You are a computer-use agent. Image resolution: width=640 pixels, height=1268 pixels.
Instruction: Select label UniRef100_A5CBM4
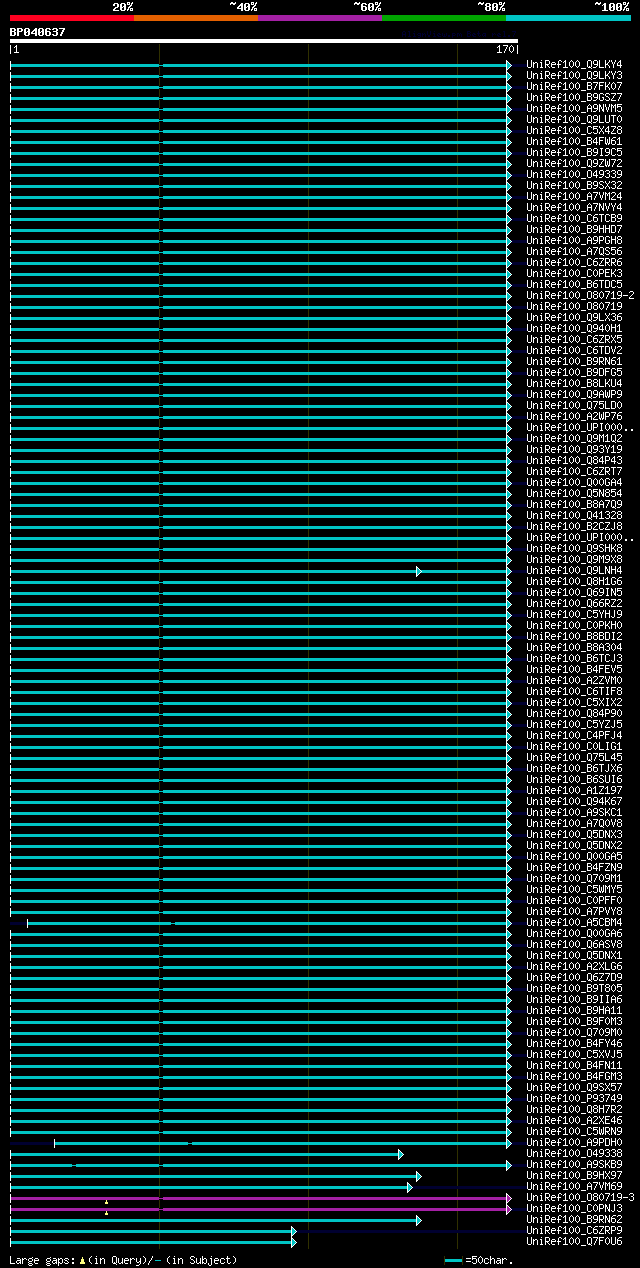(574, 923)
